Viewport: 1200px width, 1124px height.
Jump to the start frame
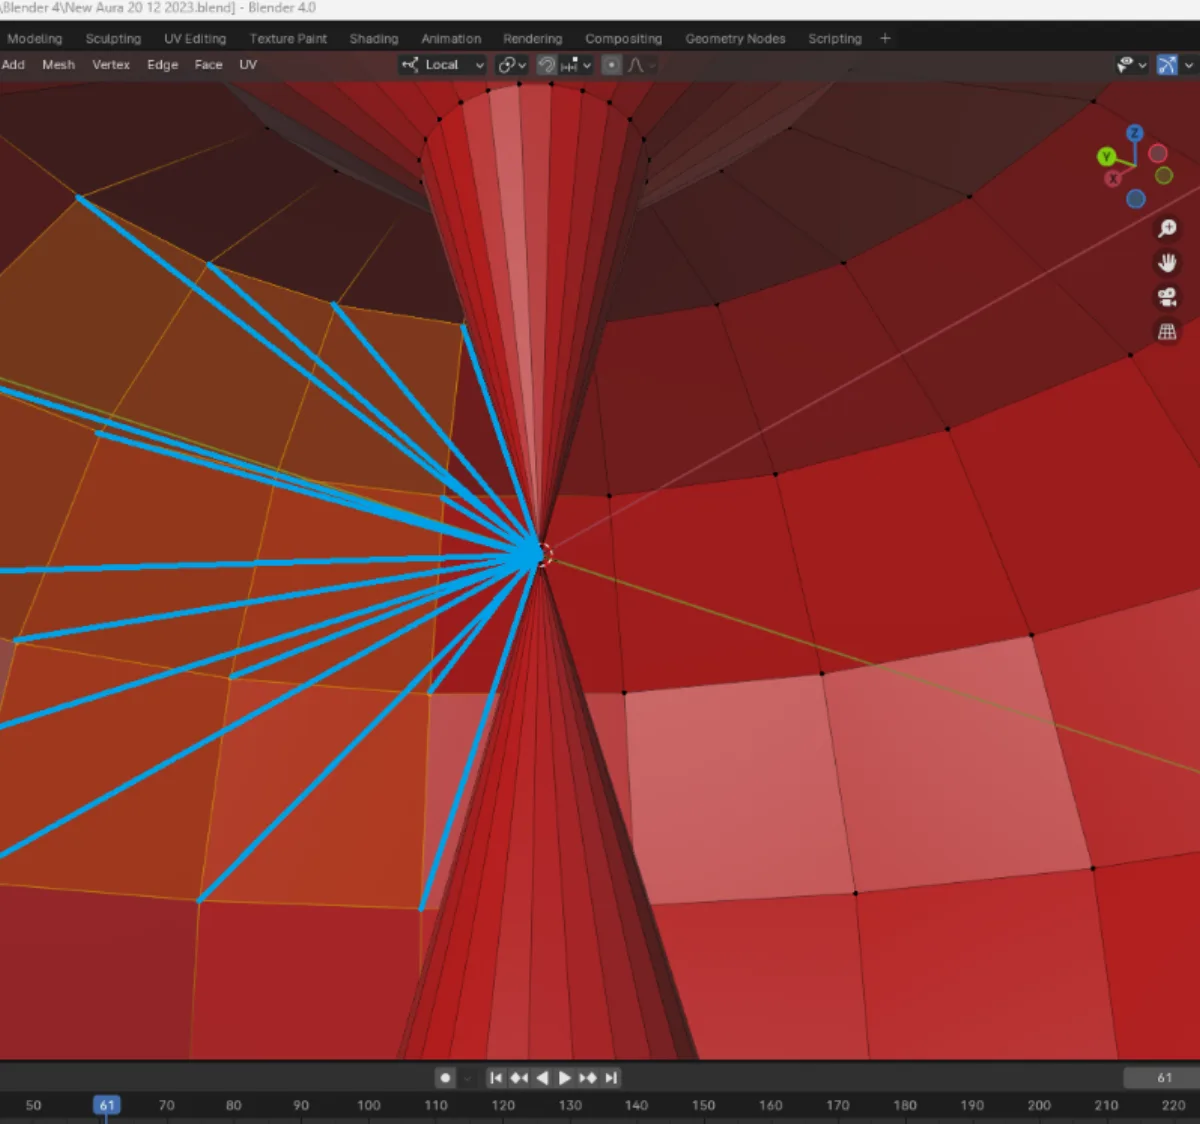(496, 1077)
